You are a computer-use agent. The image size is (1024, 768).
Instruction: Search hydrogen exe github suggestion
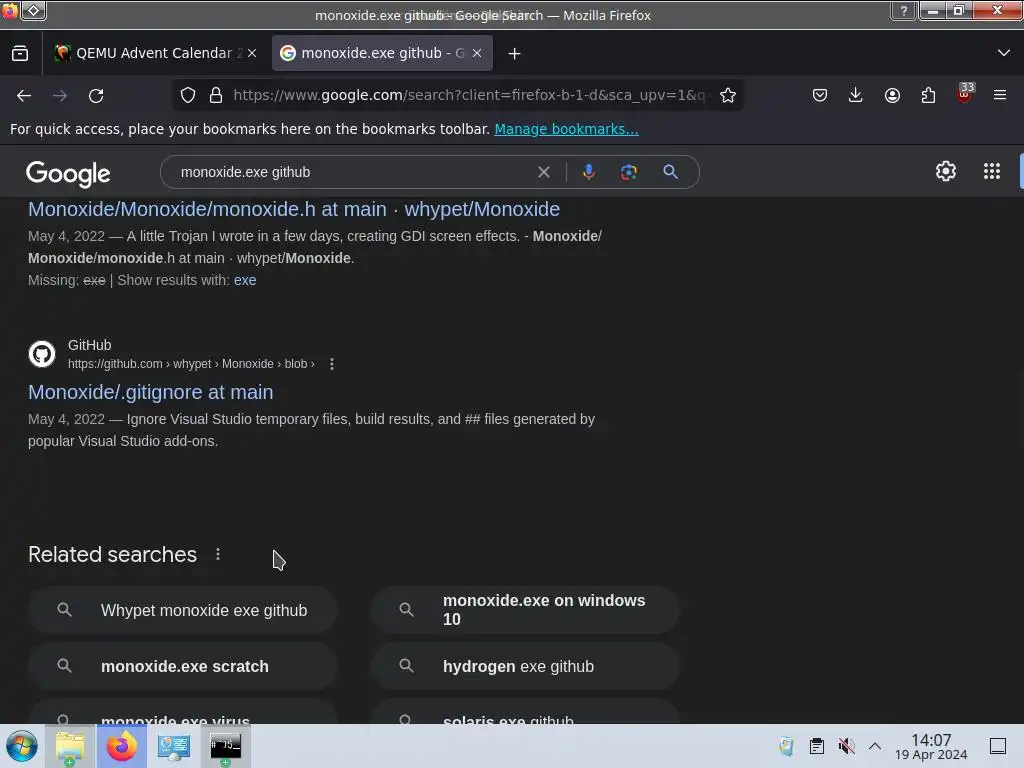(x=525, y=666)
